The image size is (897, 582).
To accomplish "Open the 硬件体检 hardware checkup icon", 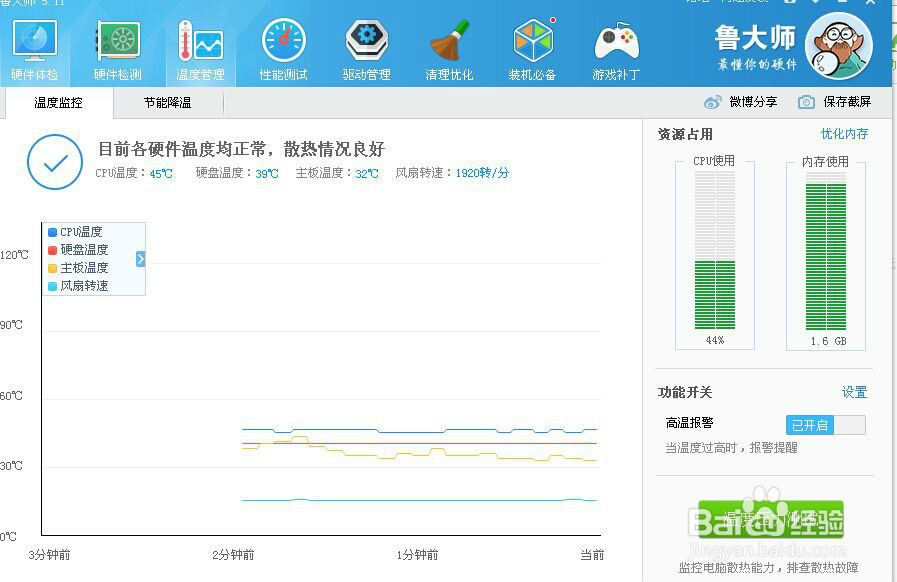I will click(34, 50).
